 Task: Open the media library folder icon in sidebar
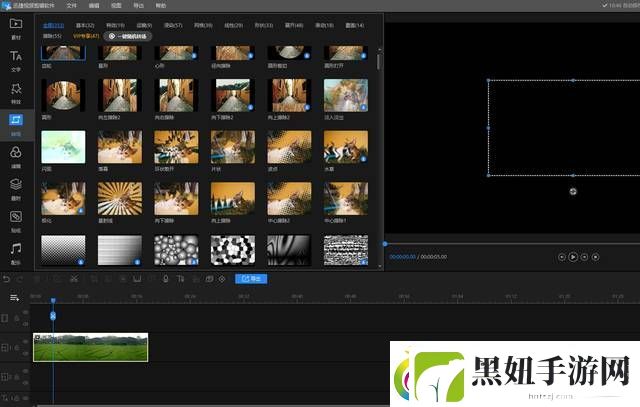[x=16, y=24]
